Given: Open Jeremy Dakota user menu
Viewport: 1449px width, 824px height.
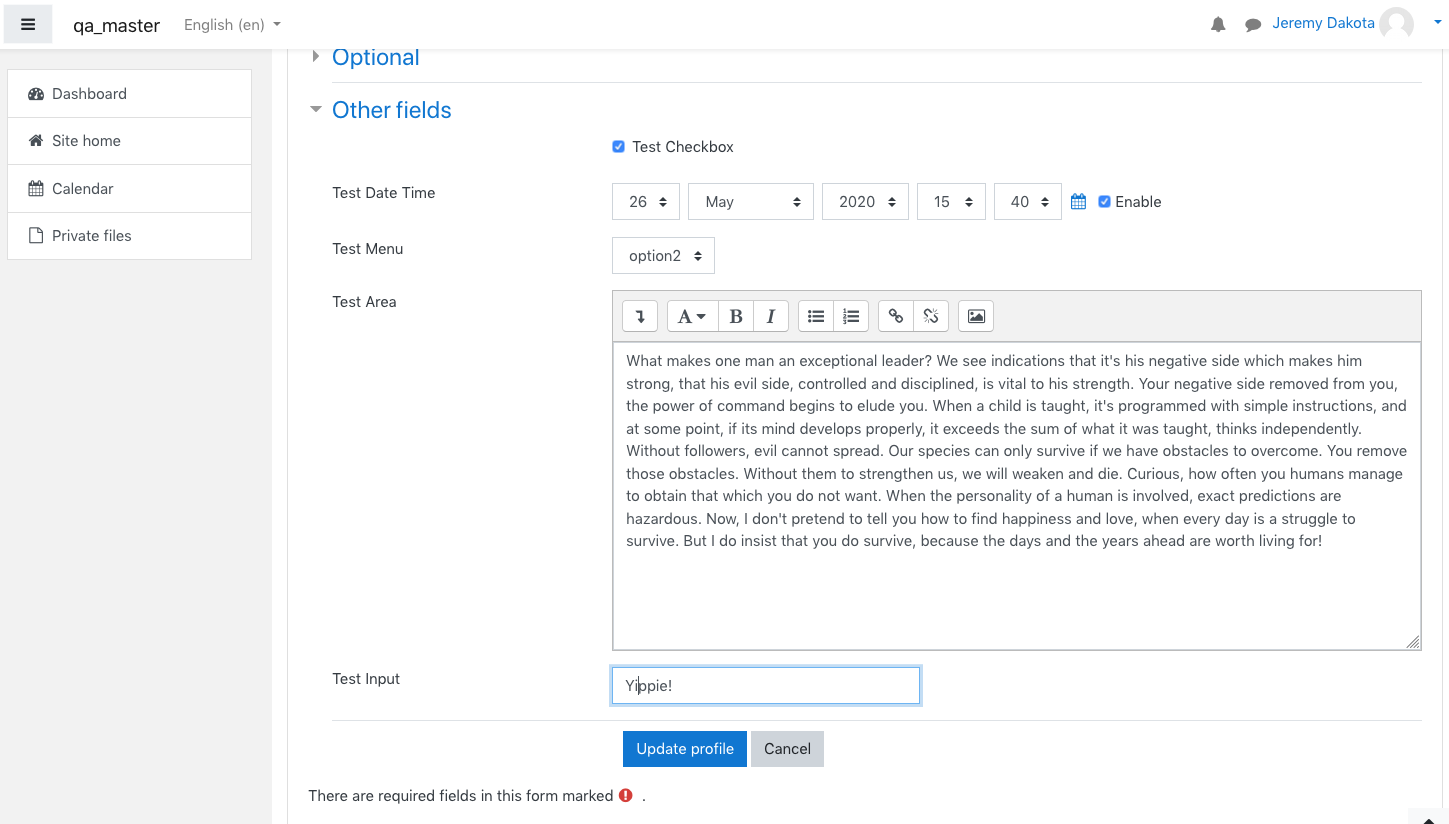Looking at the screenshot, I should tap(1323, 24).
